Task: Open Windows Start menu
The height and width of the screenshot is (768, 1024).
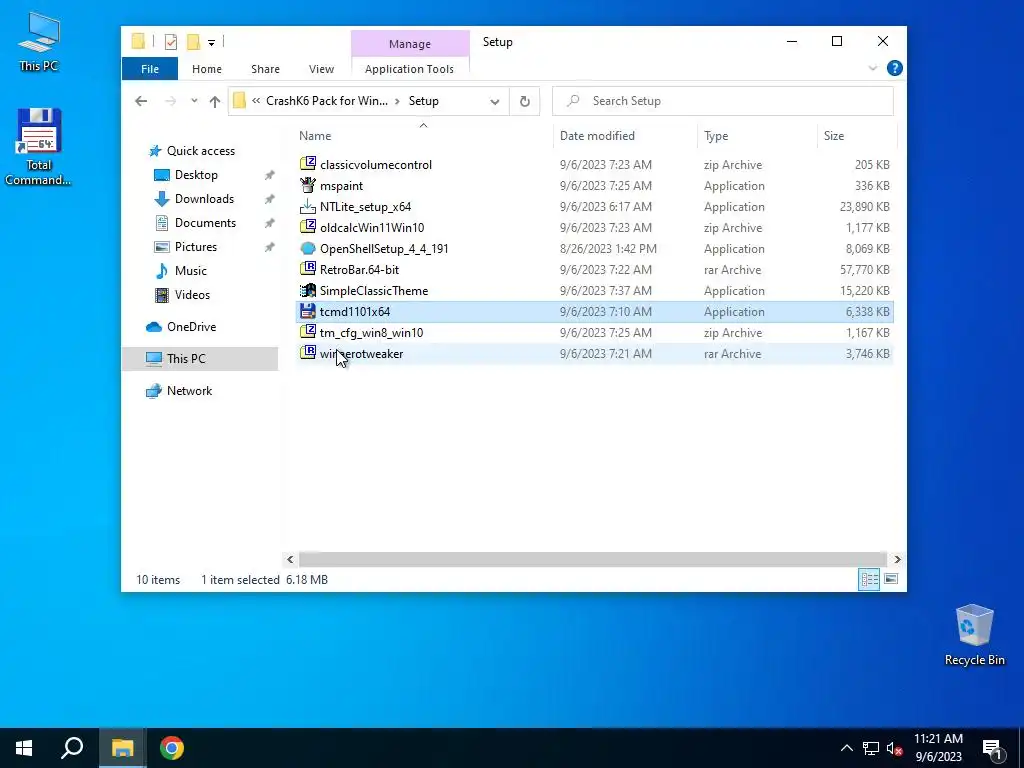Action: point(24,748)
